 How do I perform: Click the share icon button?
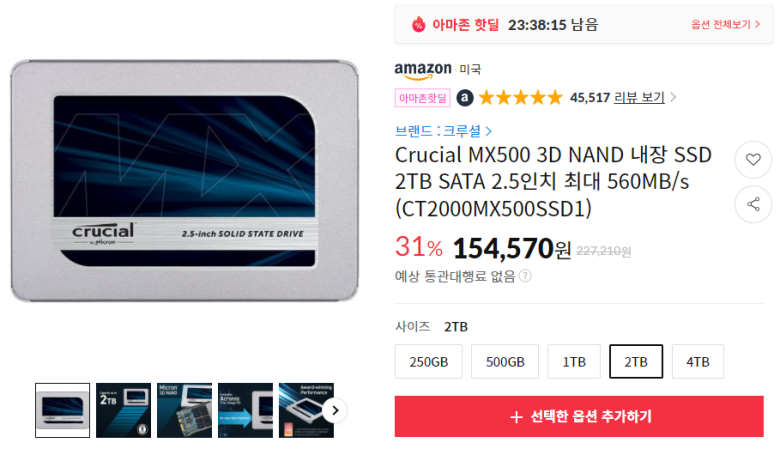coord(753,204)
